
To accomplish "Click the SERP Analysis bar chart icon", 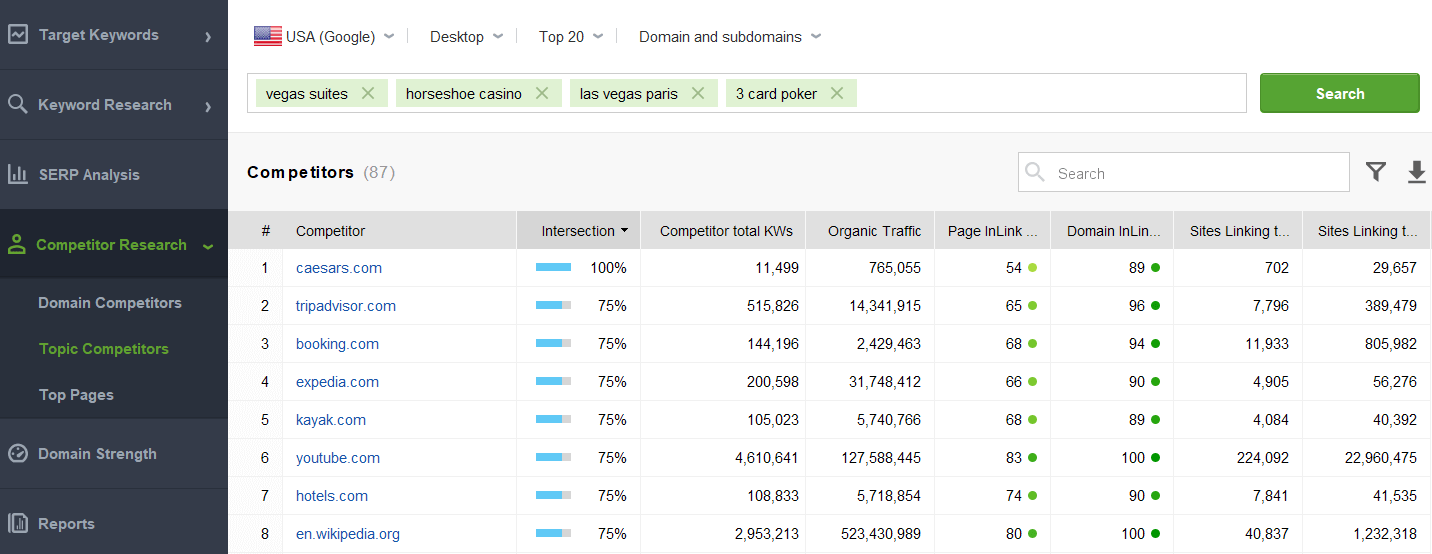I will [x=18, y=174].
